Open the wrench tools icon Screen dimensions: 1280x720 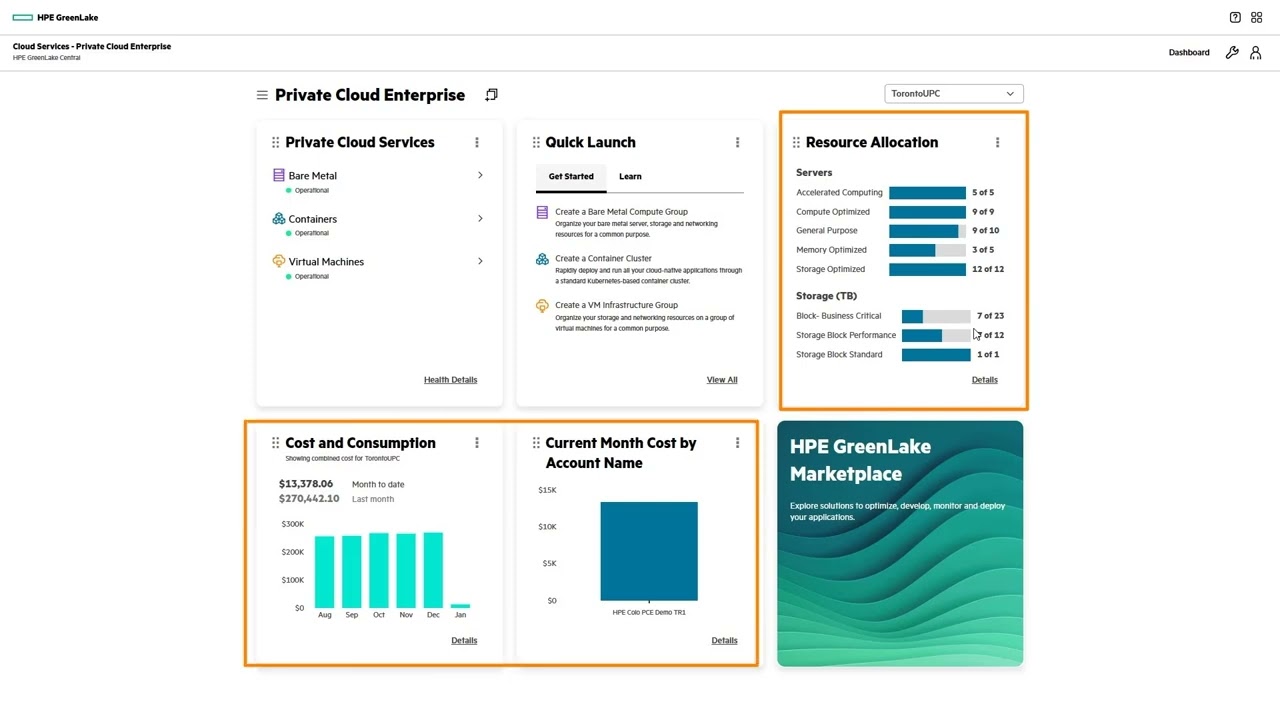[x=1232, y=53]
